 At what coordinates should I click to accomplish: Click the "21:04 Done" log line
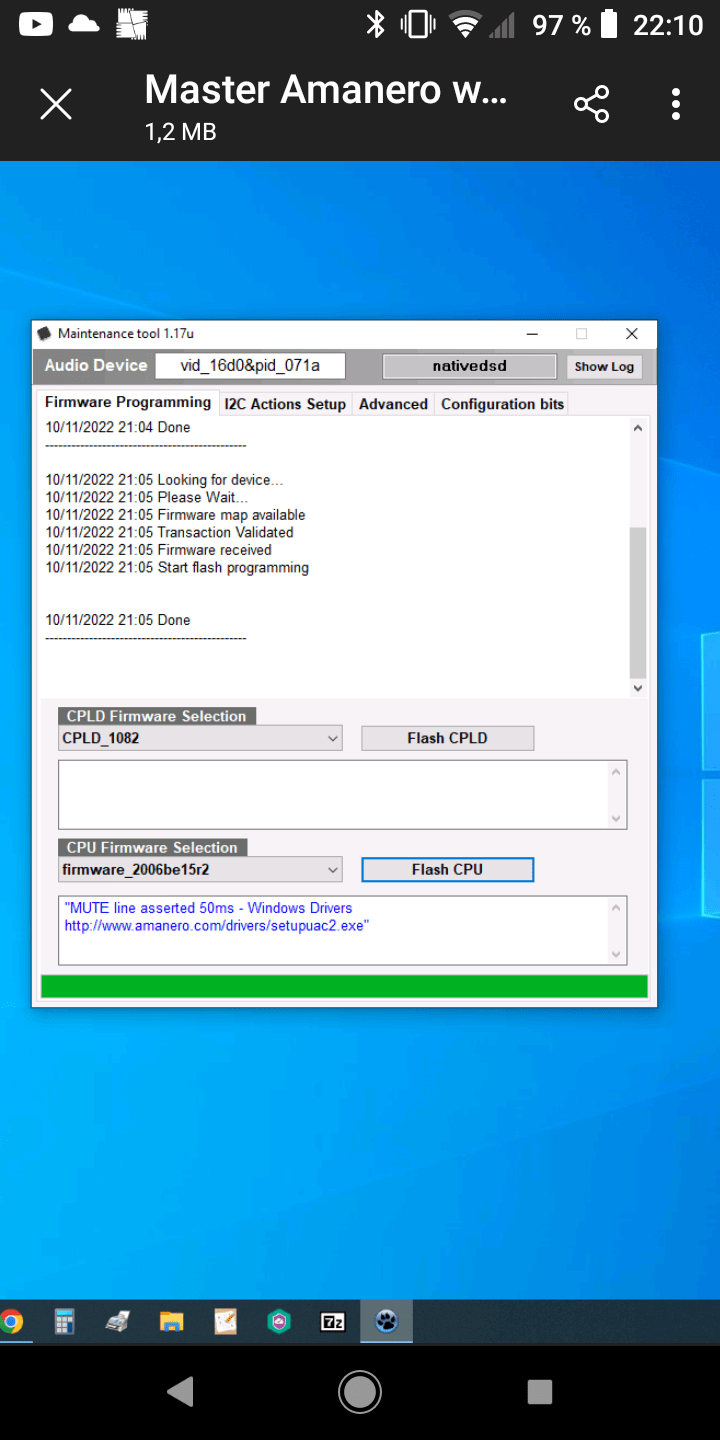click(x=117, y=427)
